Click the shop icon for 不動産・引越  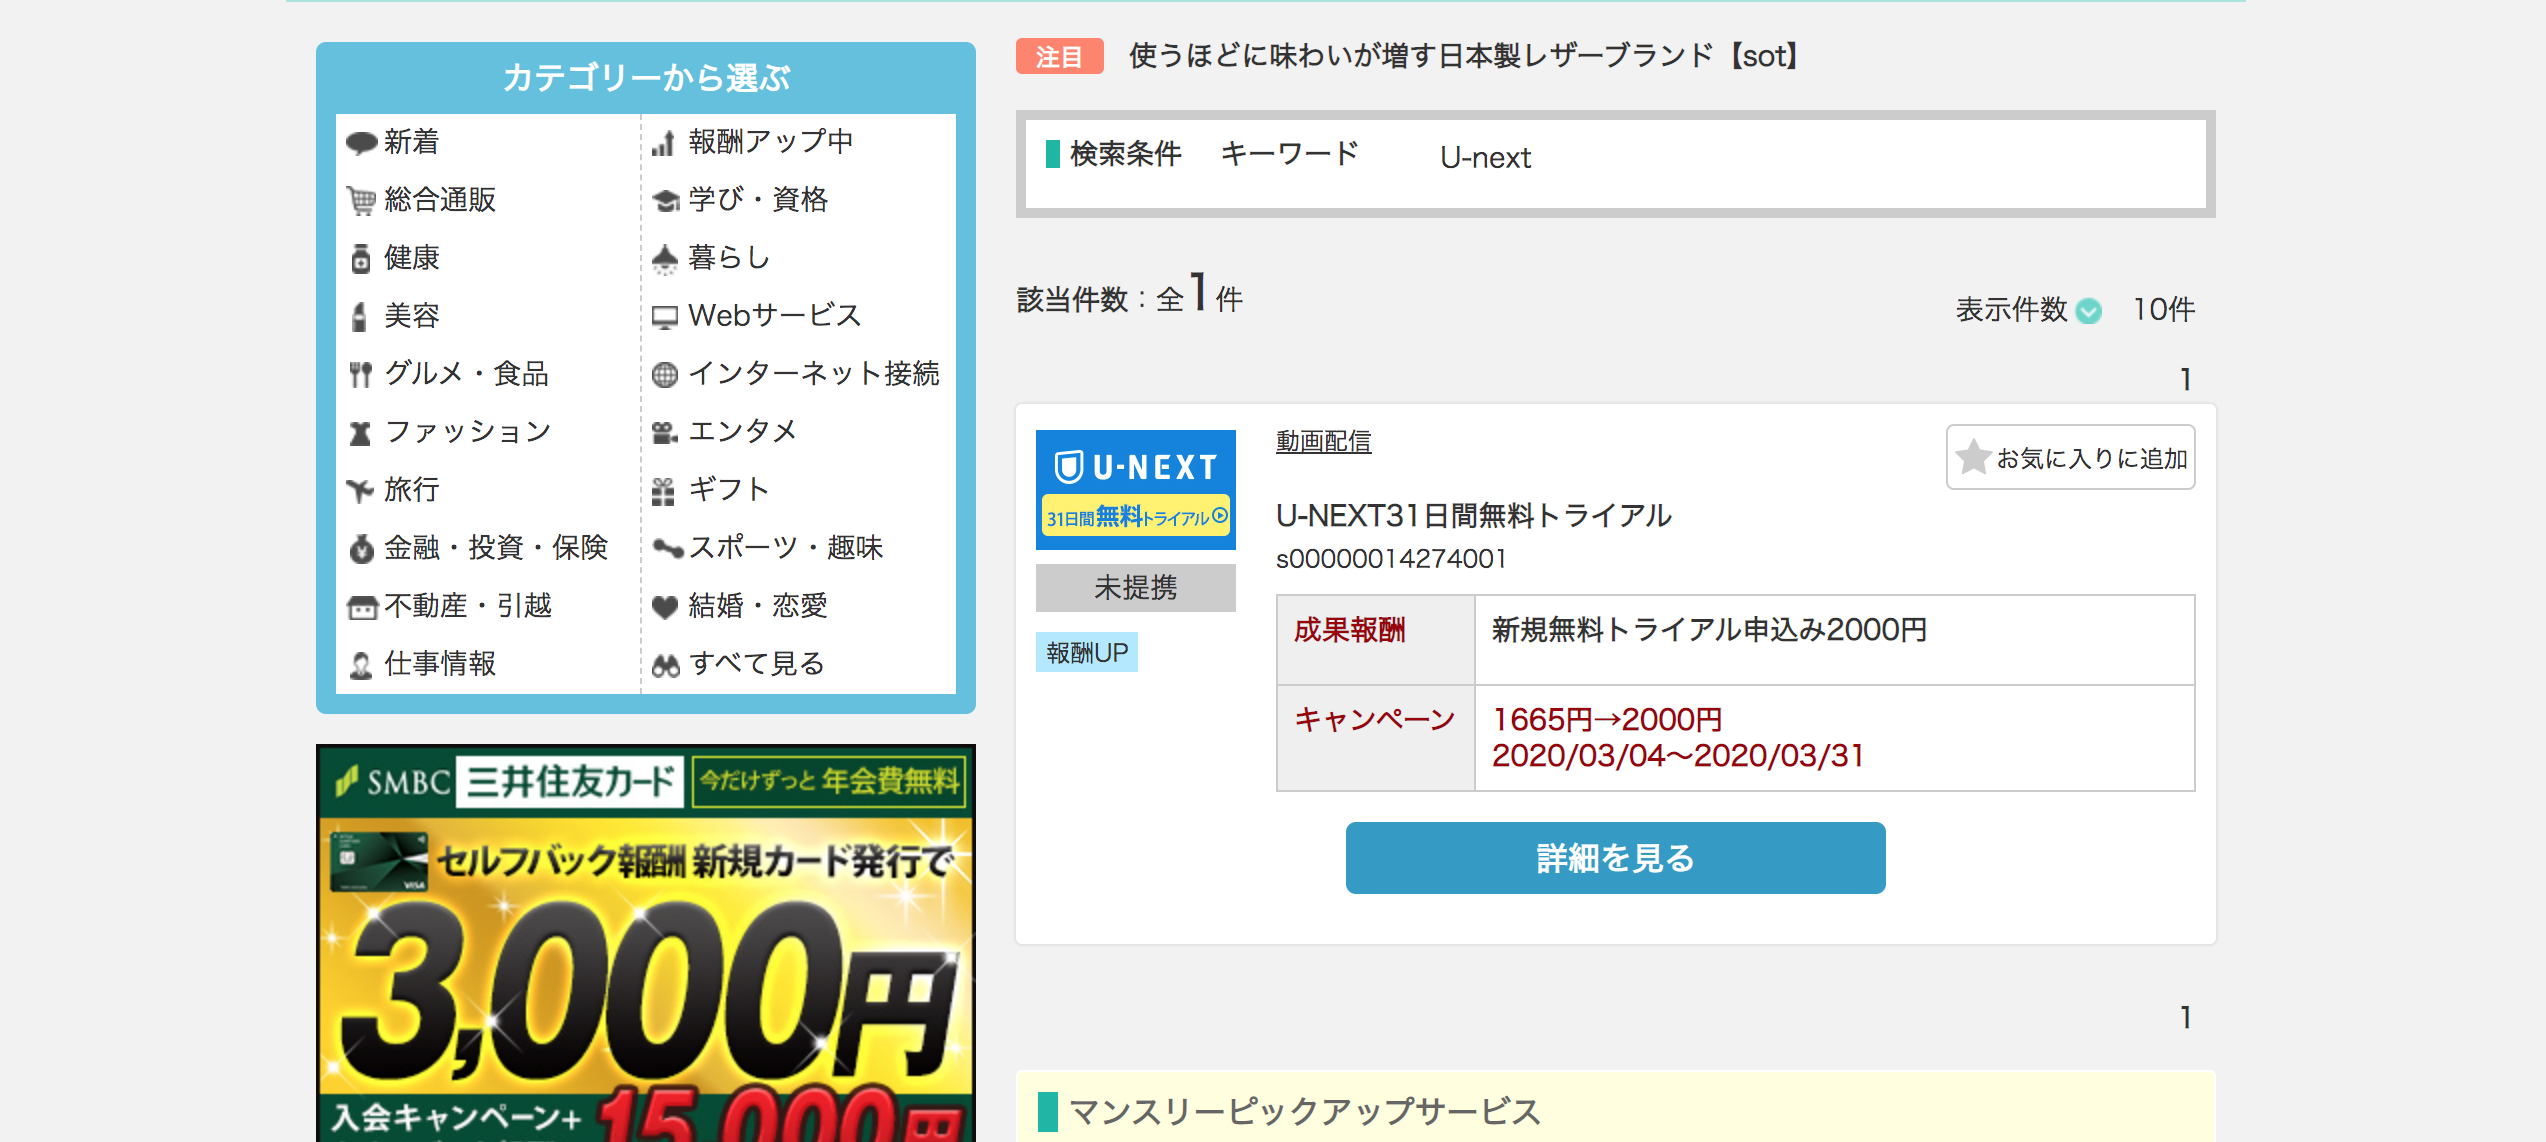click(x=361, y=607)
